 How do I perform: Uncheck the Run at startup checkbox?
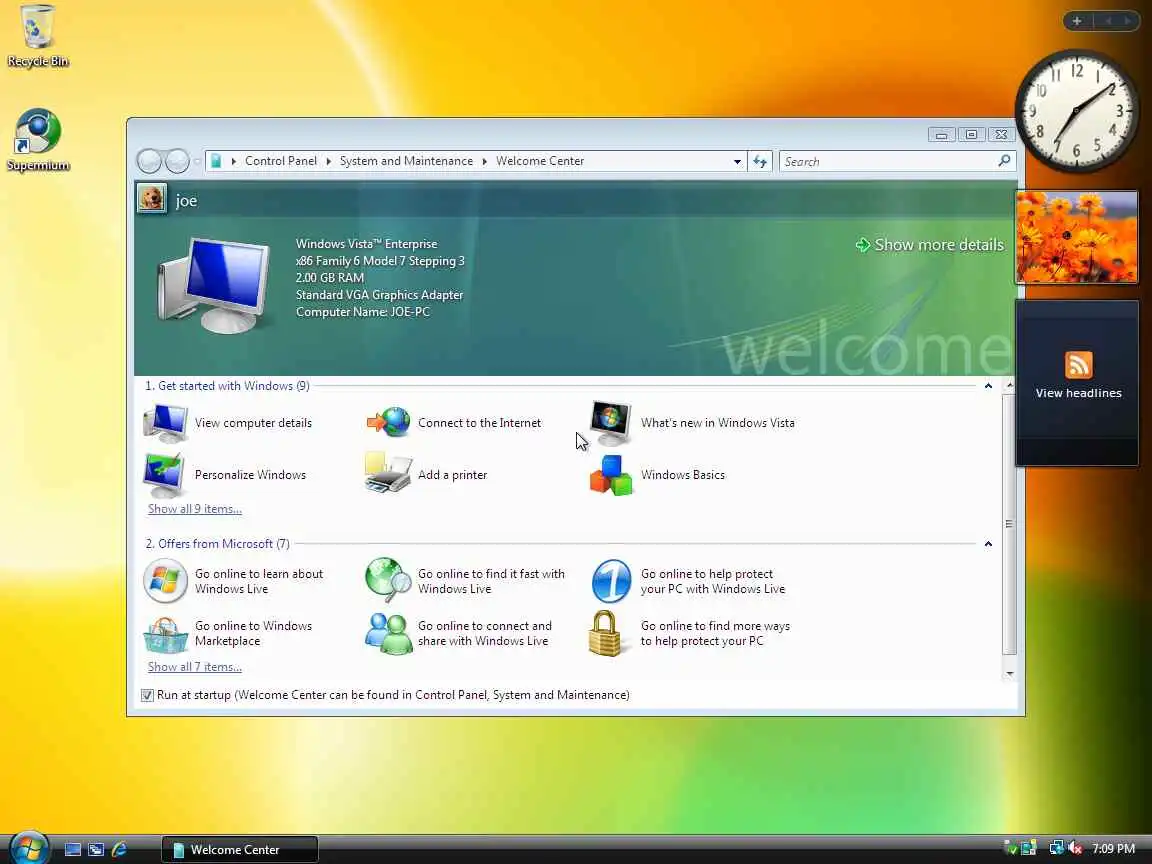tap(147, 695)
